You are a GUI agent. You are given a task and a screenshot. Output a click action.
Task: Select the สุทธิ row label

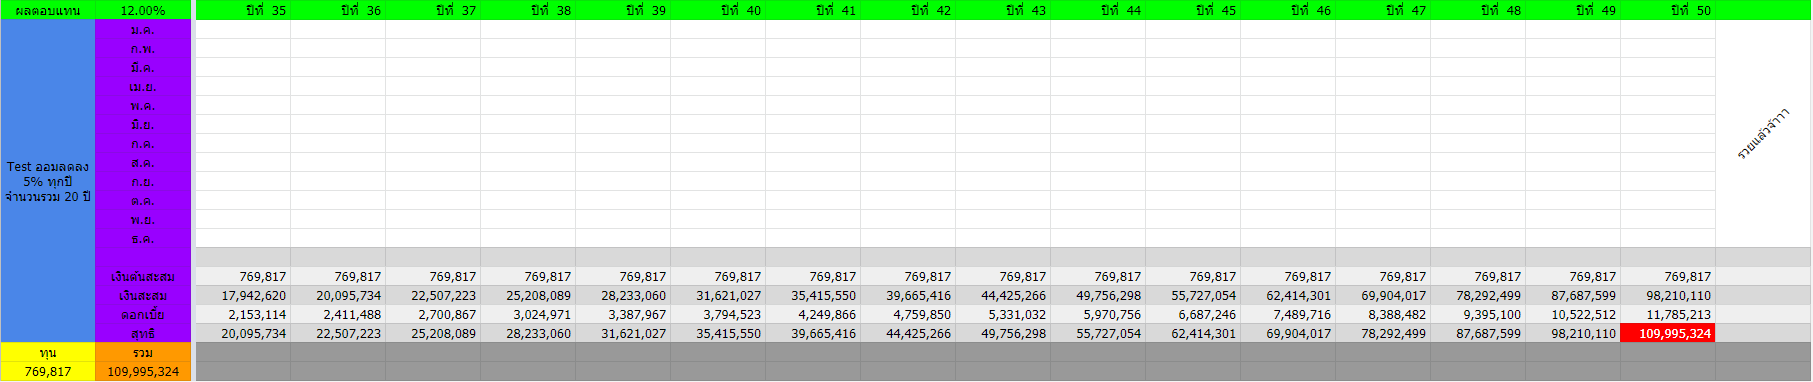click(143, 333)
